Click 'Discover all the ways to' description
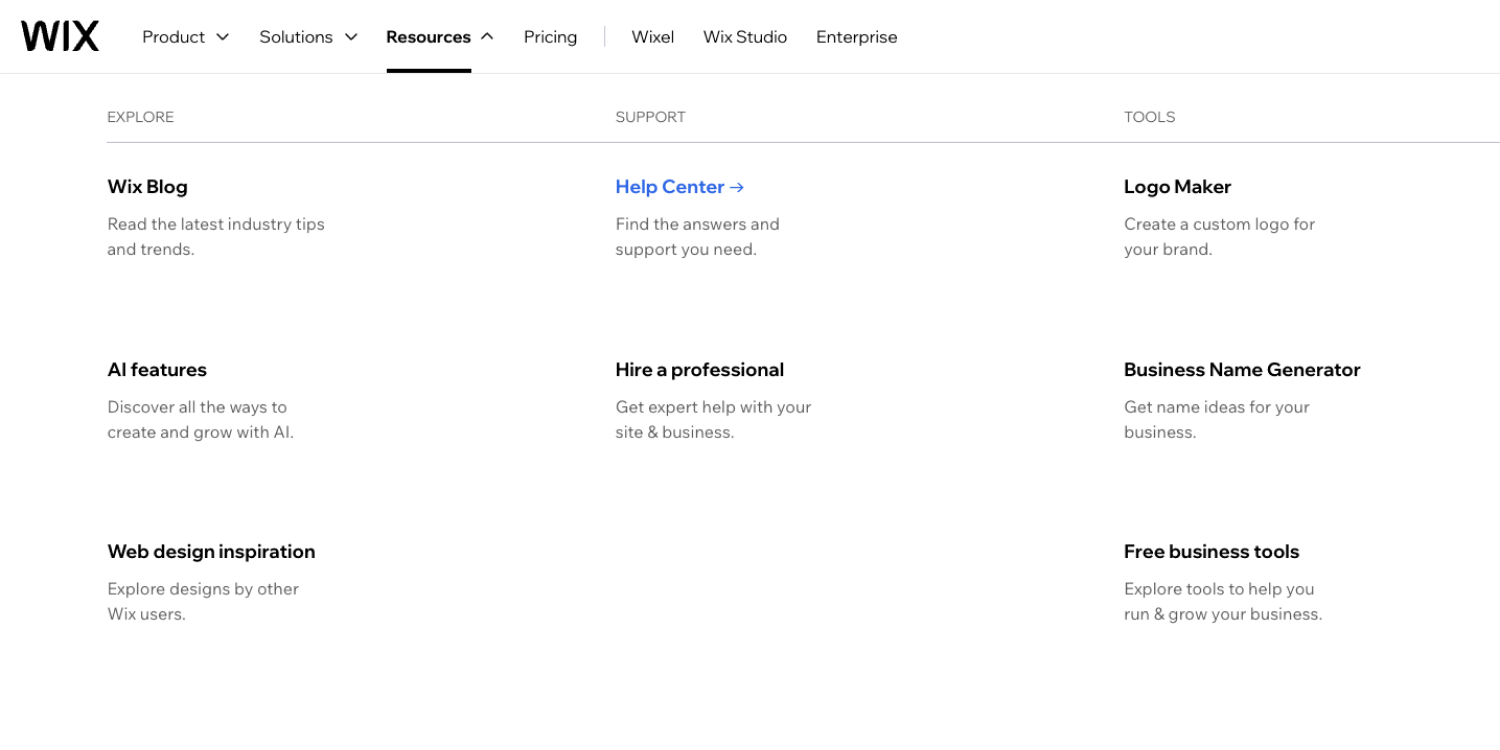The image size is (1500, 750). [x=197, y=407]
